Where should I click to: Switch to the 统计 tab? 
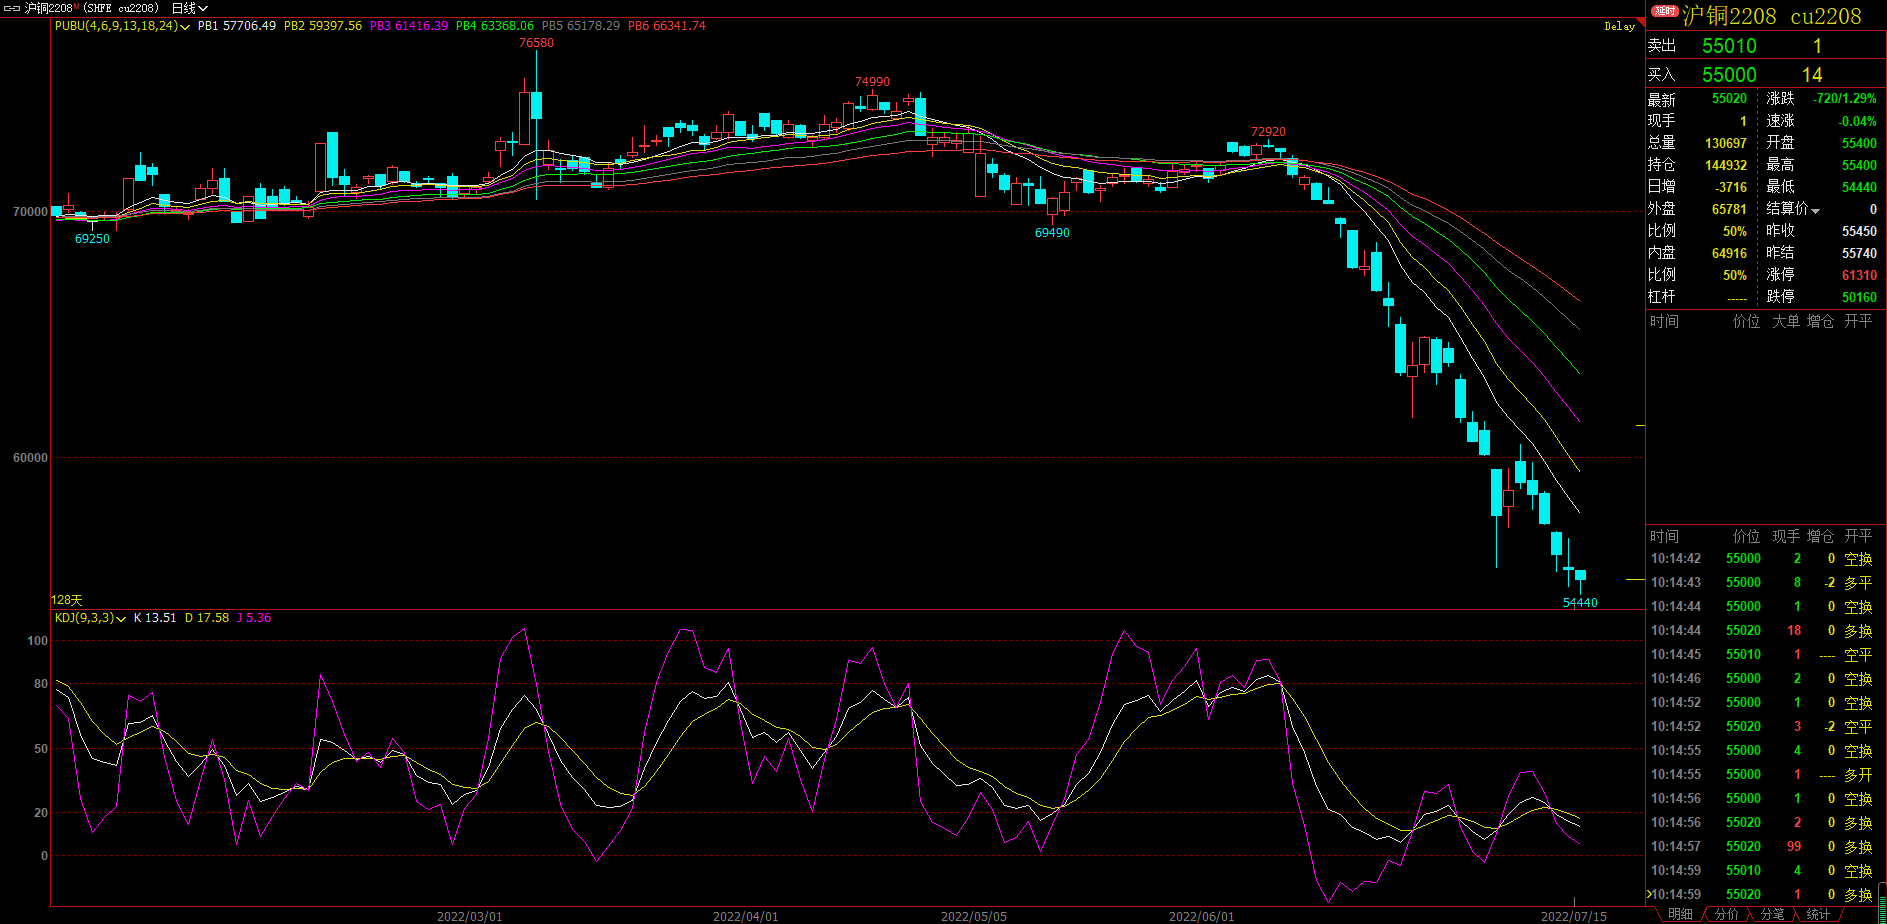click(x=1818, y=915)
